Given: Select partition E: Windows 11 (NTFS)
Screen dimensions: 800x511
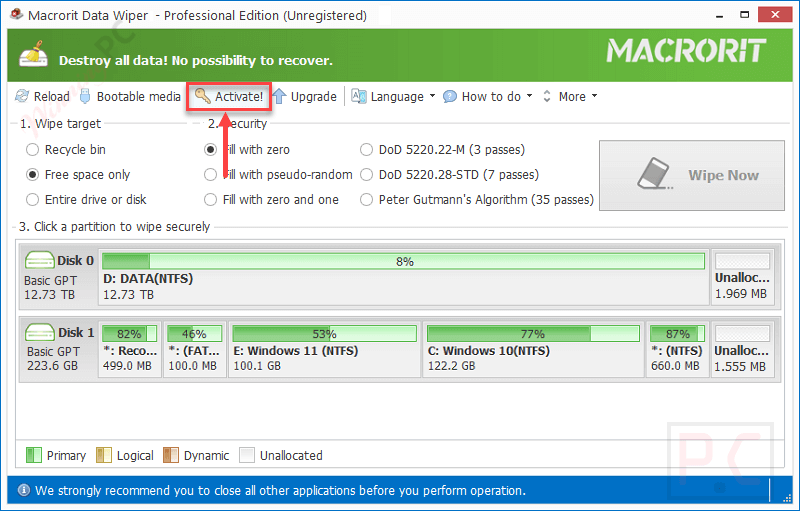Looking at the screenshot, I should pos(324,350).
